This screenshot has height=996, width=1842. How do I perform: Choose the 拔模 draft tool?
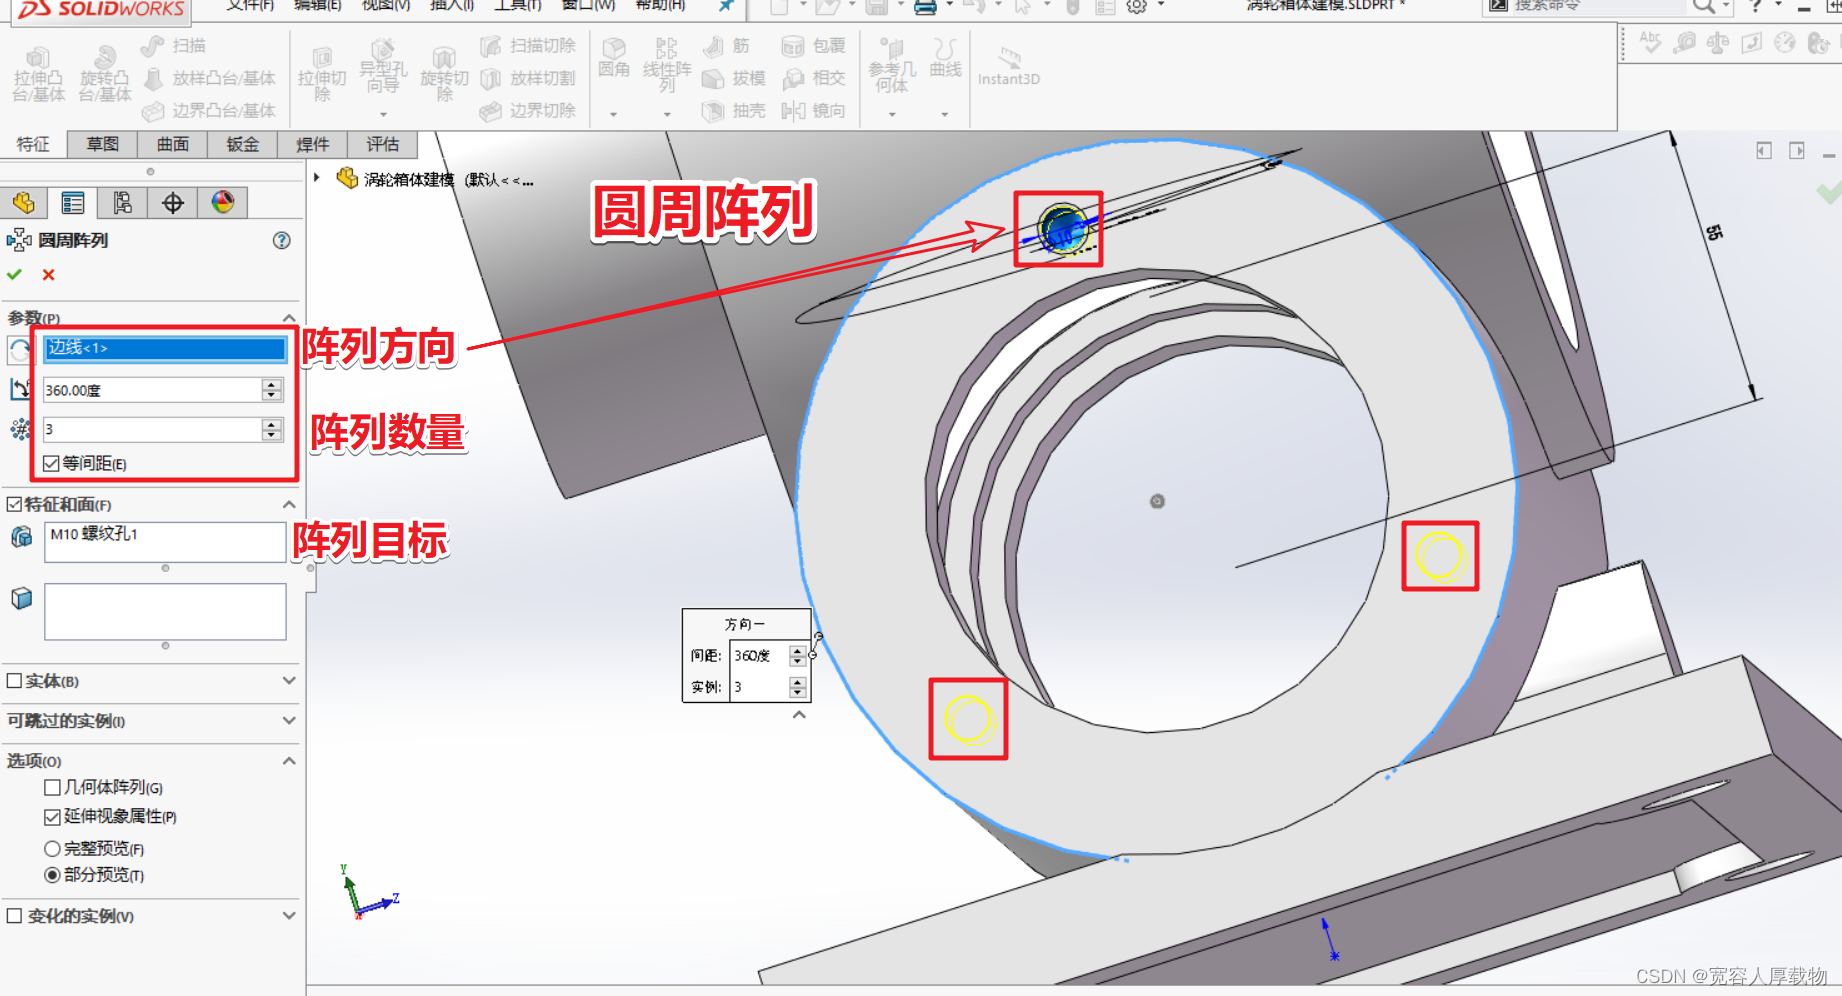(x=734, y=78)
